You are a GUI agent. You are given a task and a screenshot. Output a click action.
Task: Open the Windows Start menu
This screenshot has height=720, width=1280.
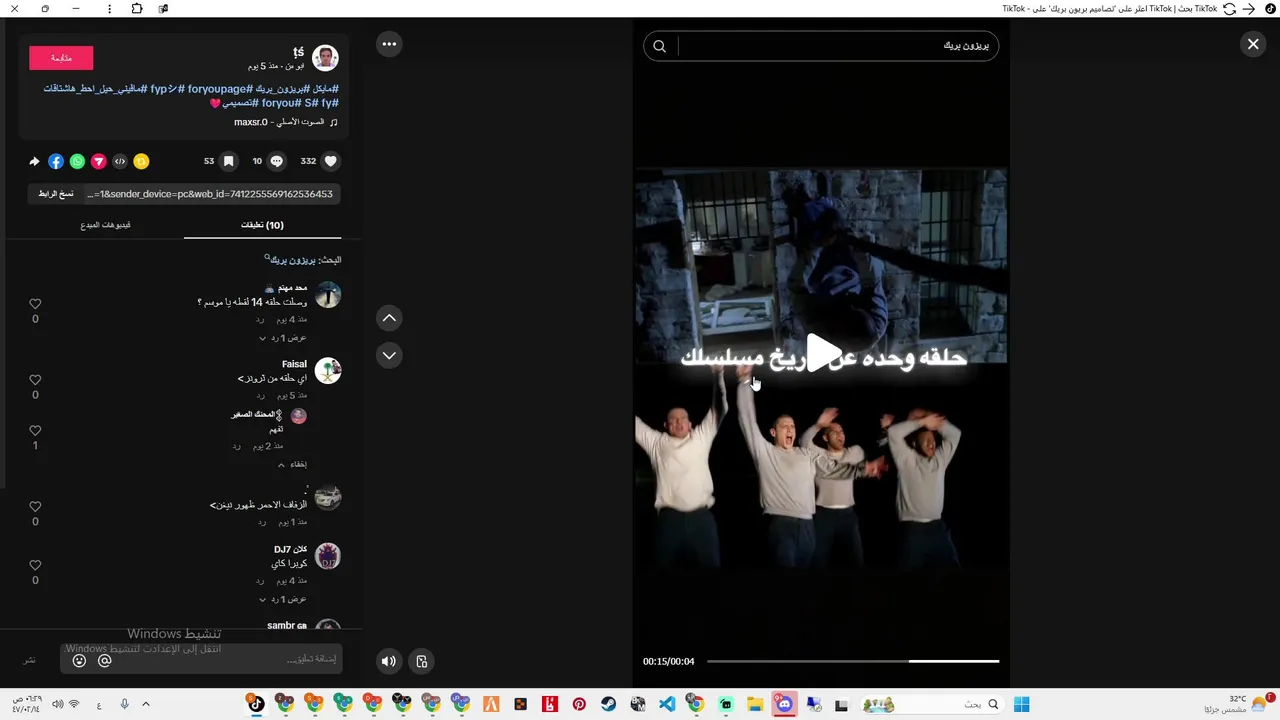1021,705
